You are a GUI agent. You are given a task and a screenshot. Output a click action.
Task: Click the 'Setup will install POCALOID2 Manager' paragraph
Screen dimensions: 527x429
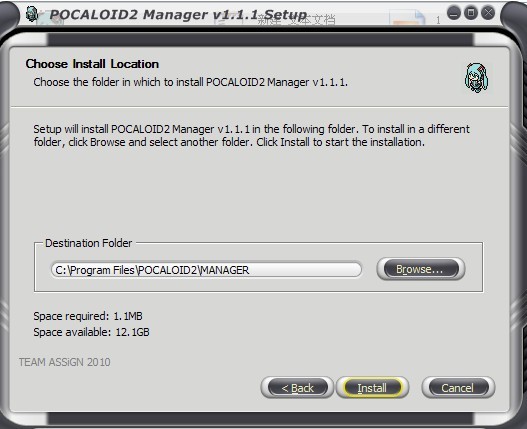click(x=251, y=135)
